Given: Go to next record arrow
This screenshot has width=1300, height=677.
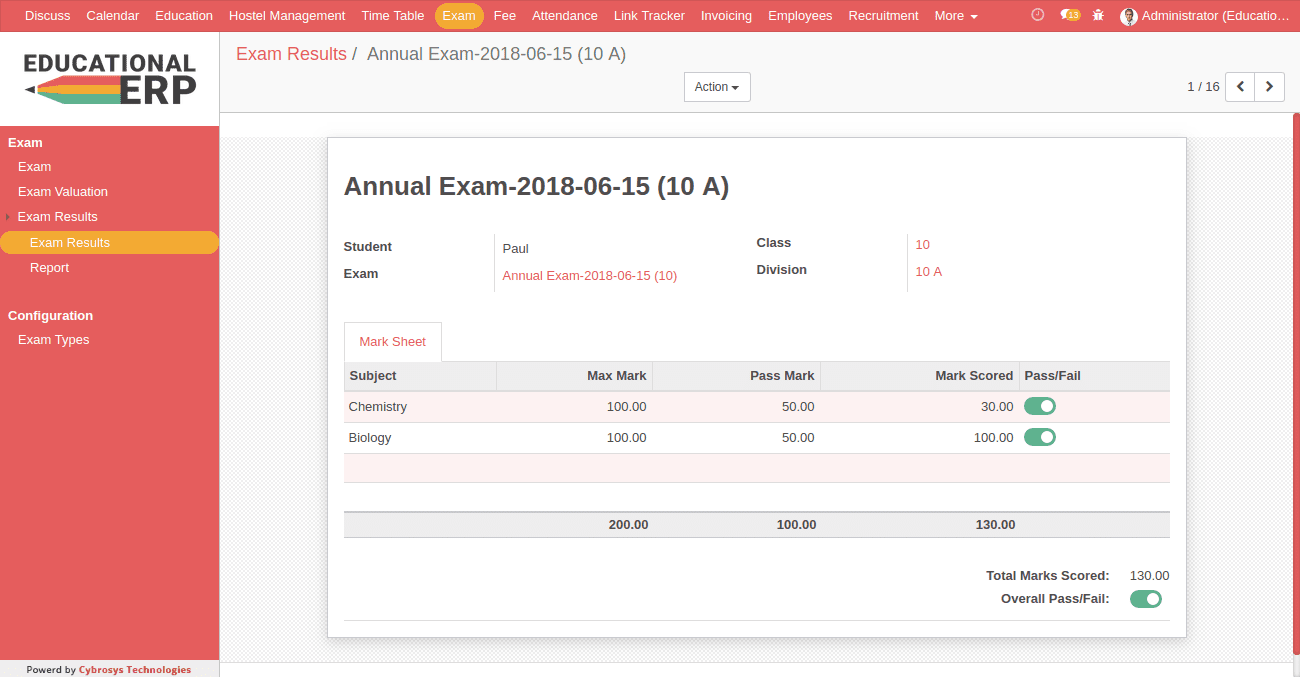Looking at the screenshot, I should (1270, 87).
